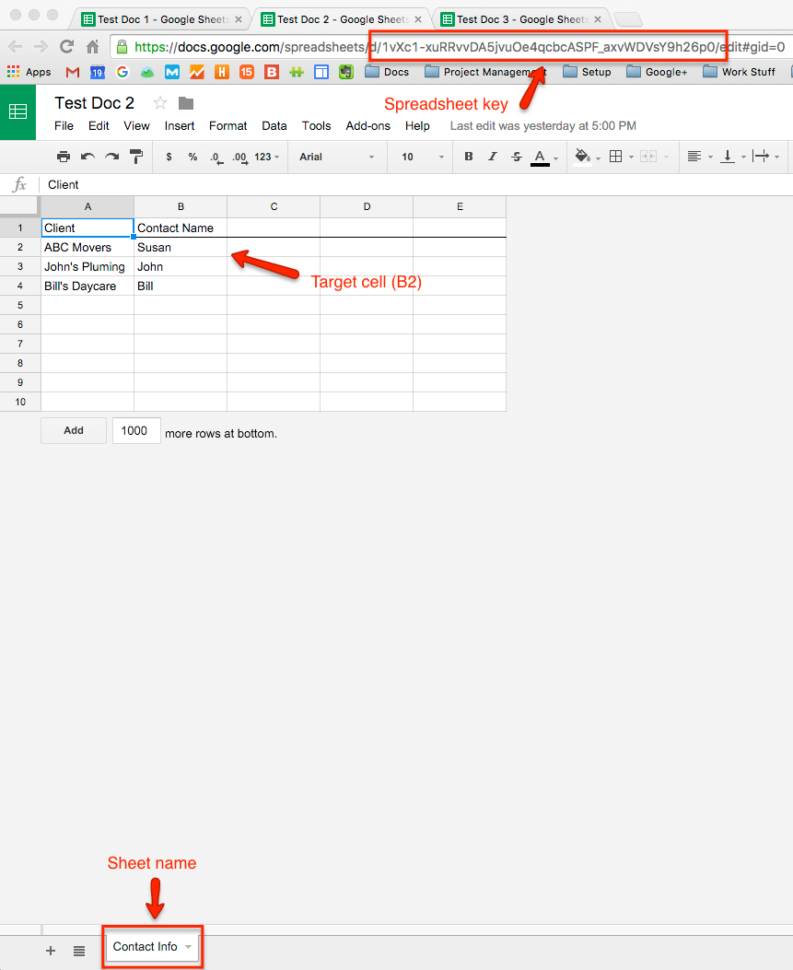Click the browser reload button
The height and width of the screenshot is (970, 793).
(x=67, y=46)
